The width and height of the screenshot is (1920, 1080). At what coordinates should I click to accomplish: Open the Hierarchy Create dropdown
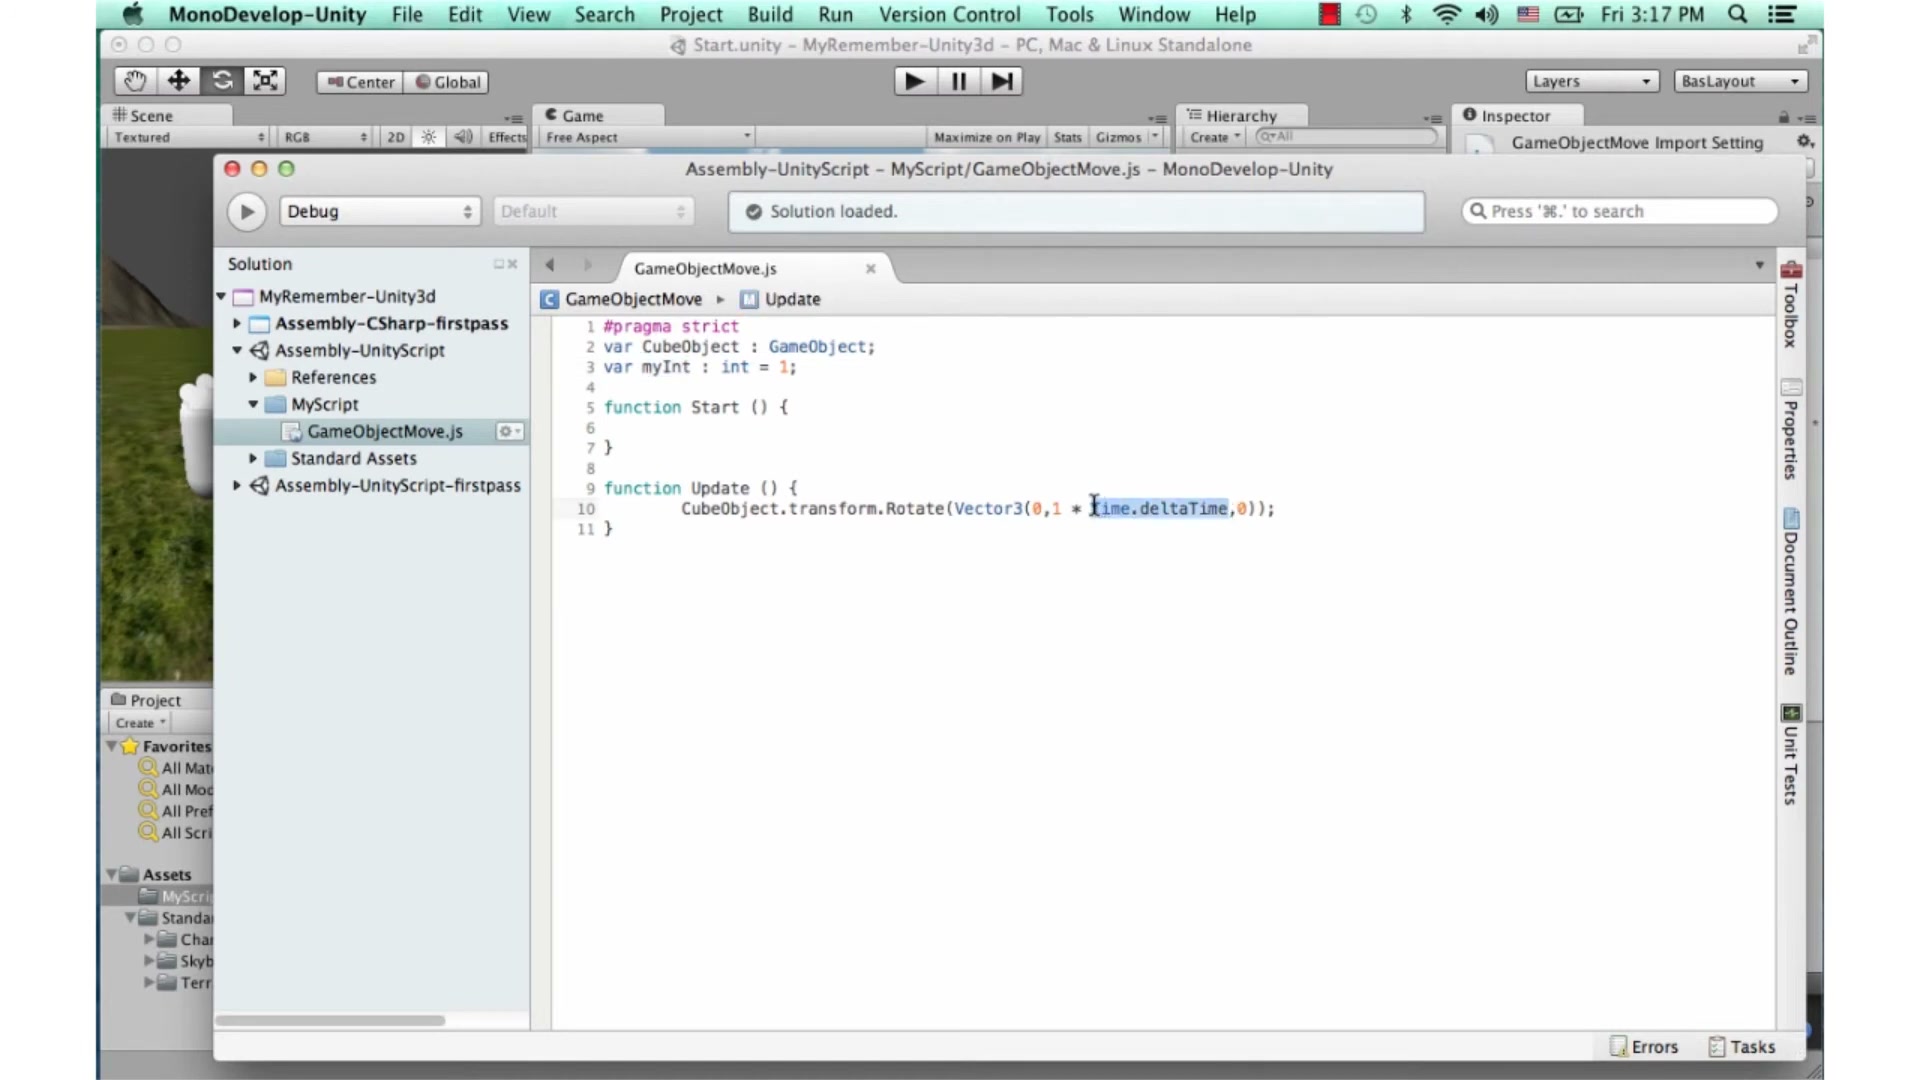[x=1215, y=137]
